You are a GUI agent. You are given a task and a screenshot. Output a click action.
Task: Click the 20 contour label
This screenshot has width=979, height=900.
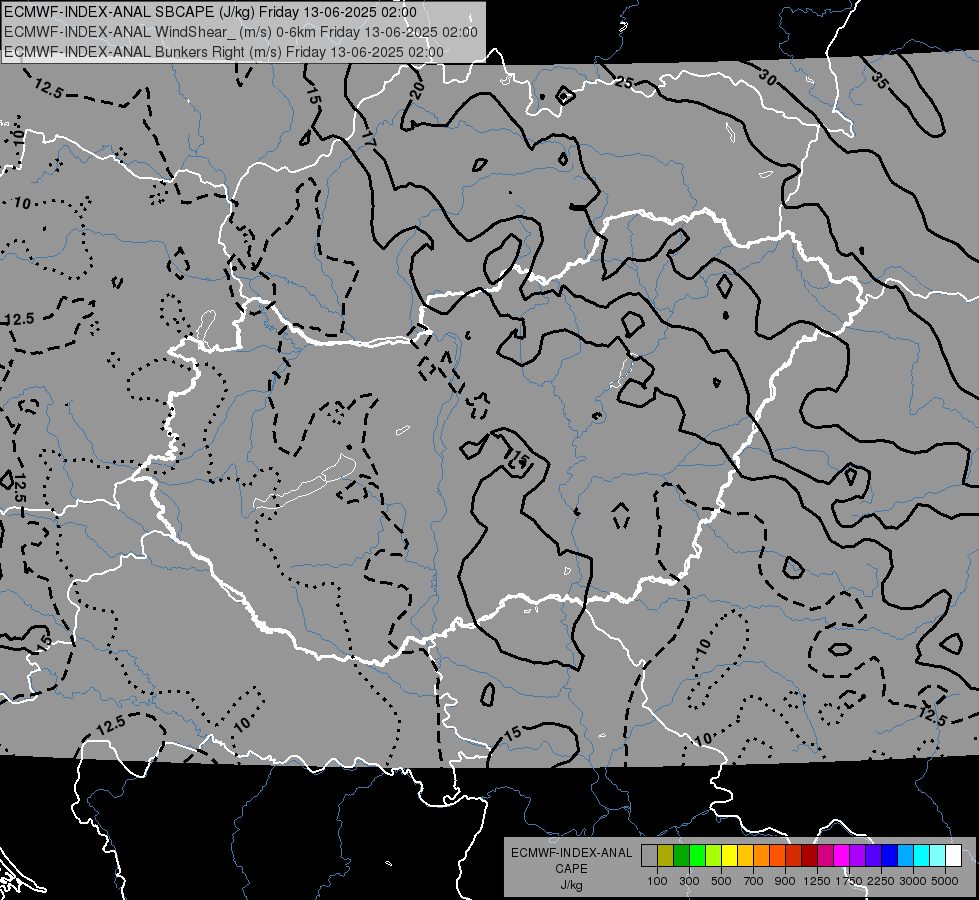418,90
